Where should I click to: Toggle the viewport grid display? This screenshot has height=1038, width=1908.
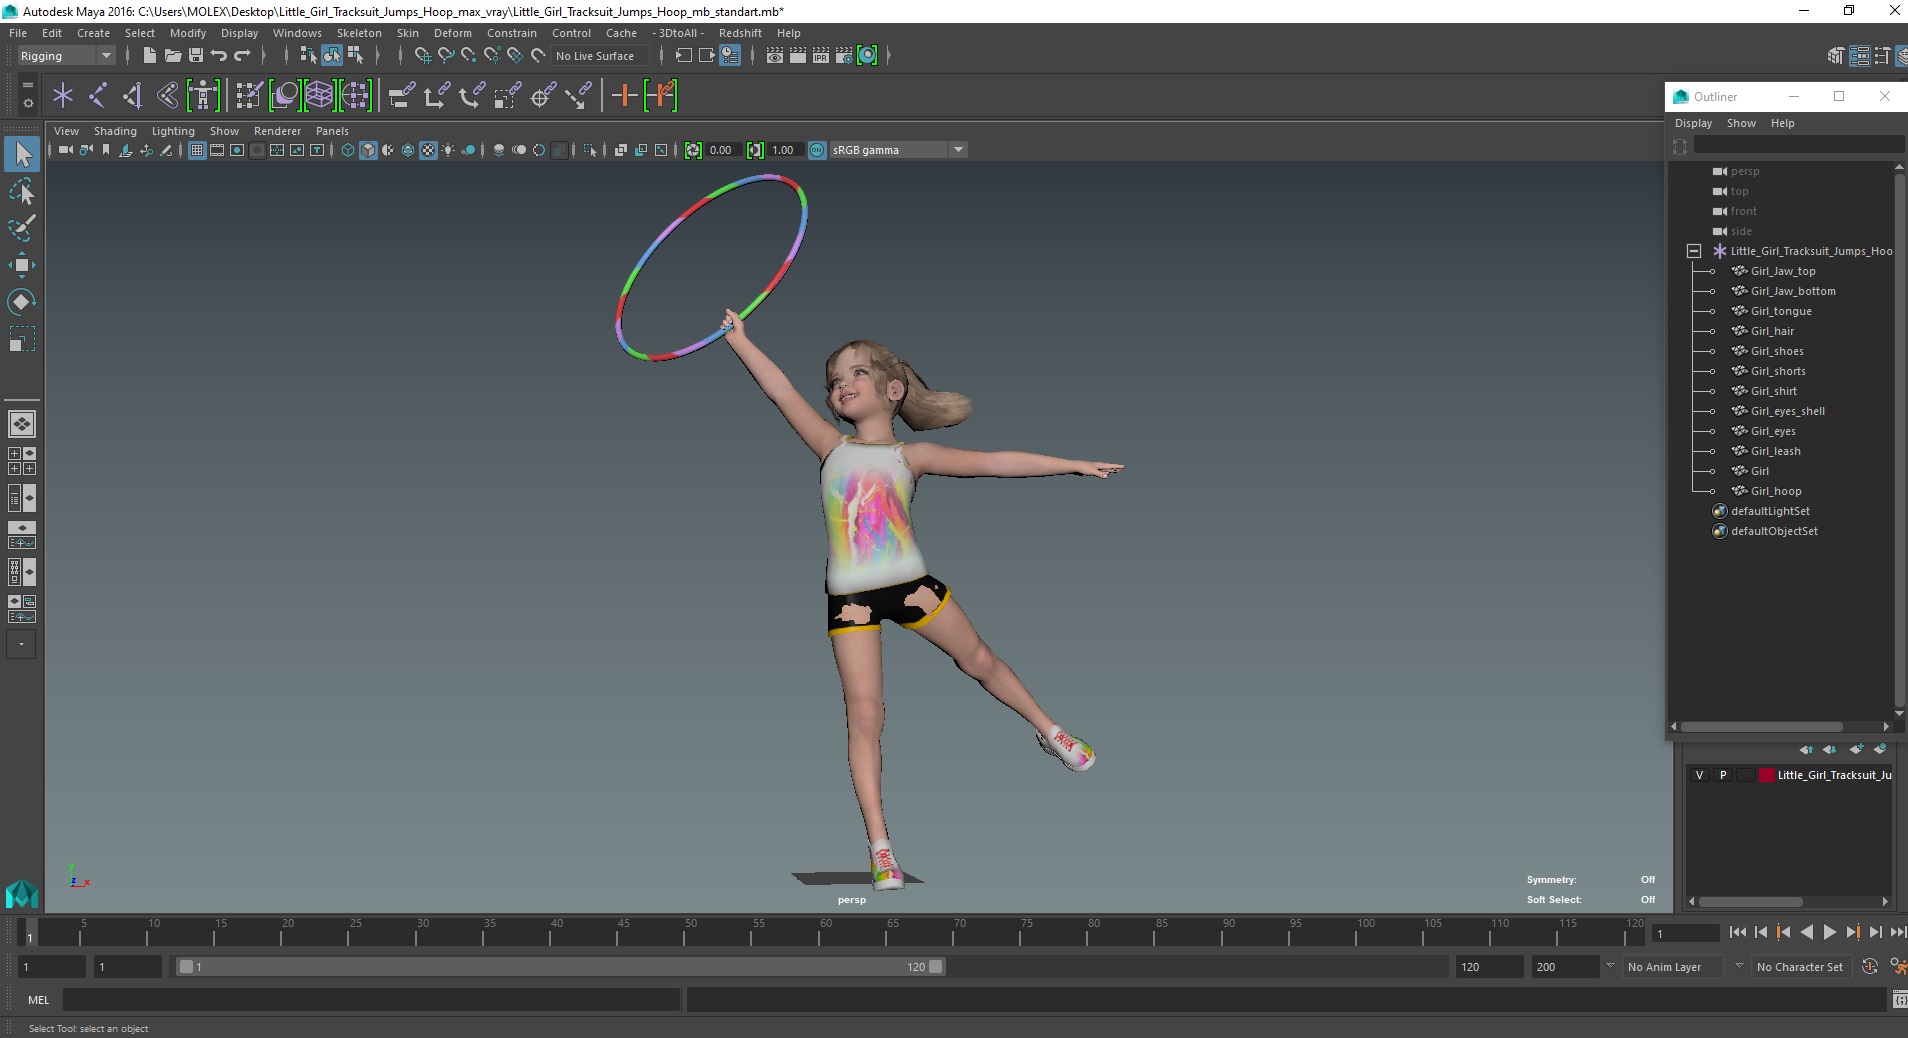197,150
